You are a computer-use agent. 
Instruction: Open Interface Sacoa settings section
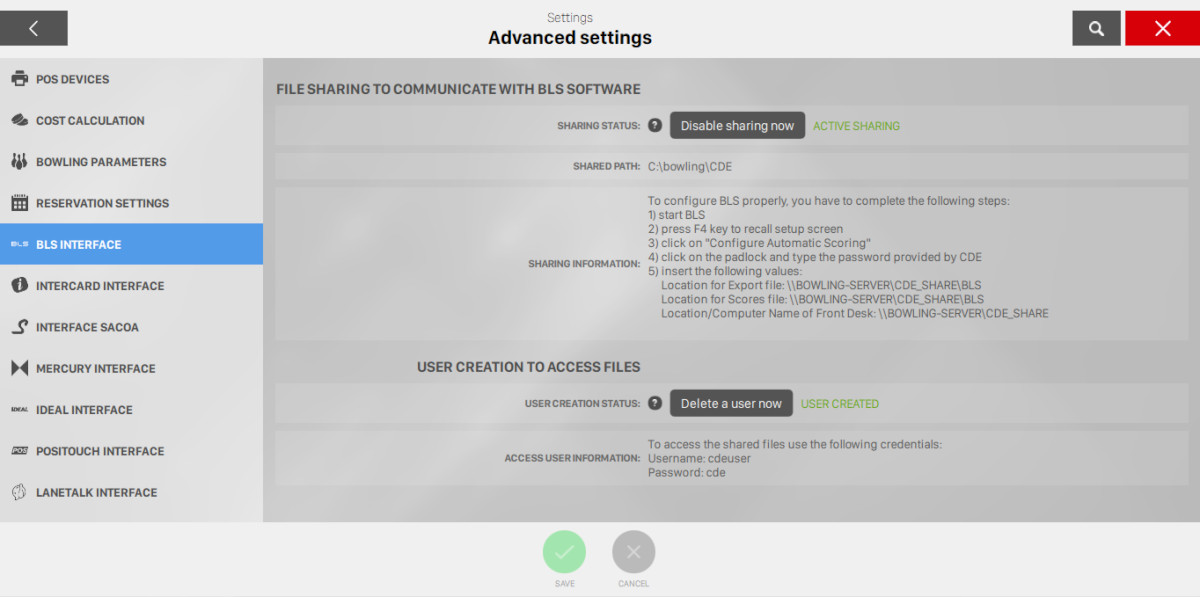131,327
